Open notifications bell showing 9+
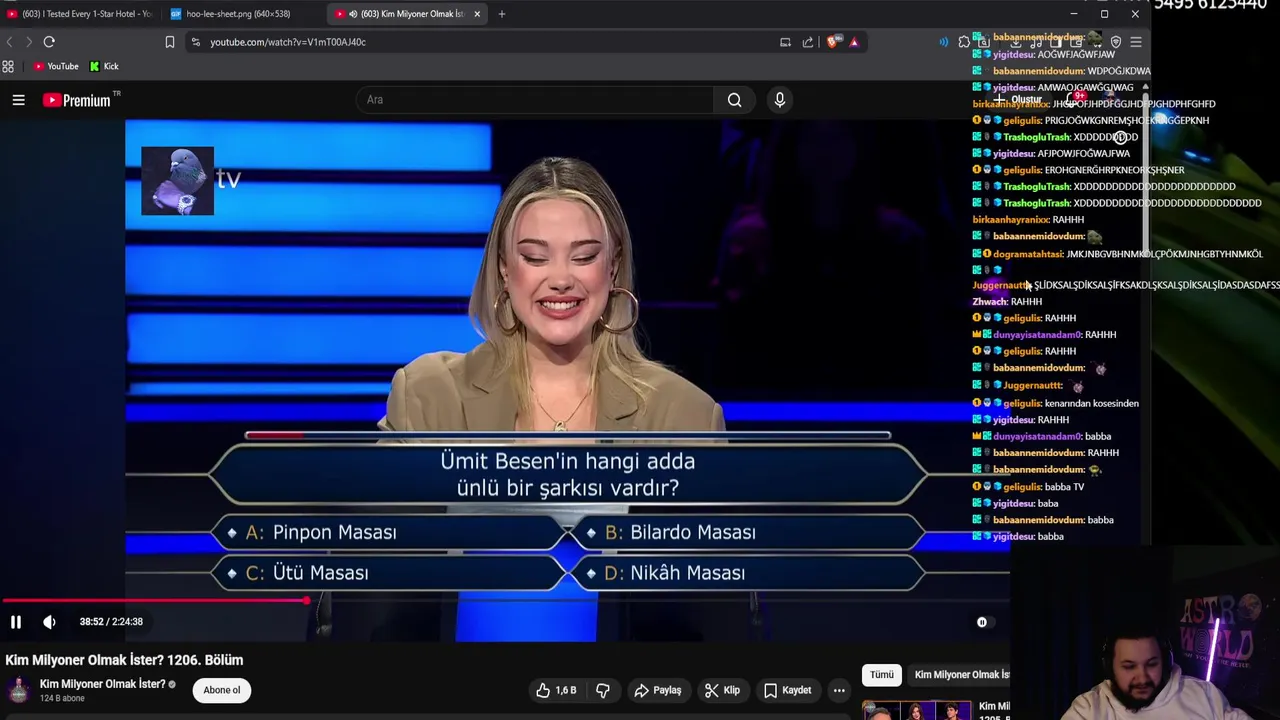Image resolution: width=1280 pixels, height=720 pixels. pyautogui.click(x=1077, y=100)
